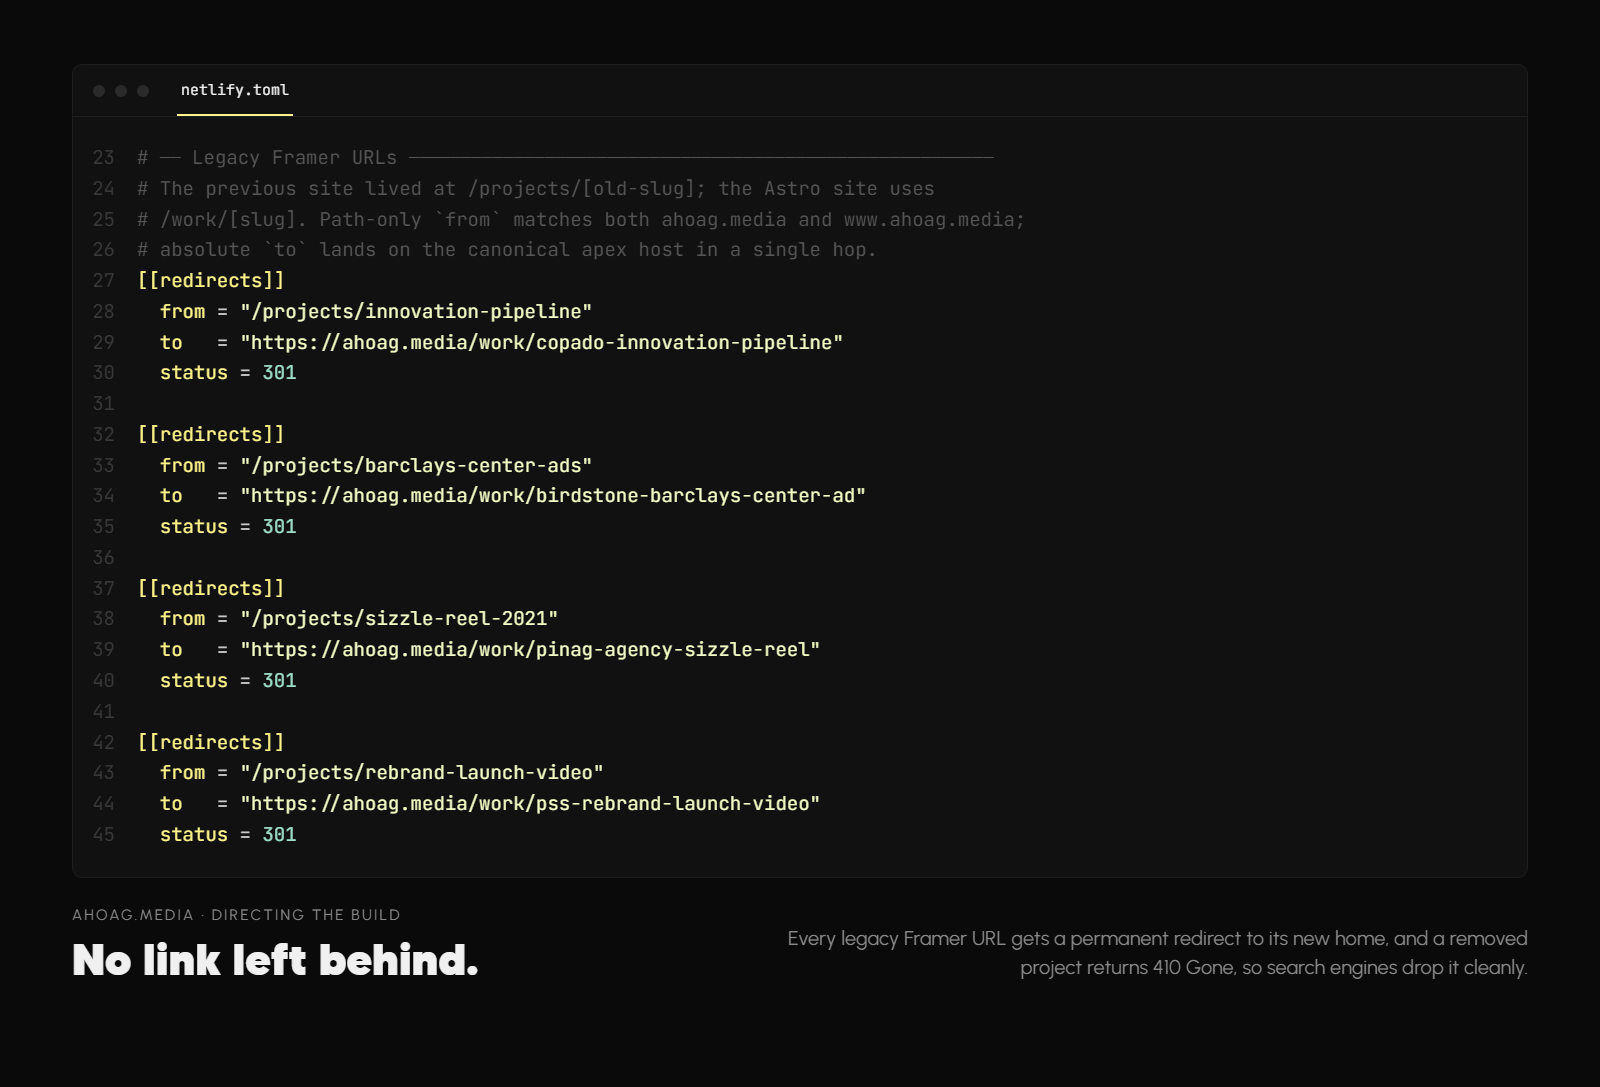The height and width of the screenshot is (1087, 1600).
Task: Click line number 23 in the gutter
Action: pyautogui.click(x=104, y=158)
